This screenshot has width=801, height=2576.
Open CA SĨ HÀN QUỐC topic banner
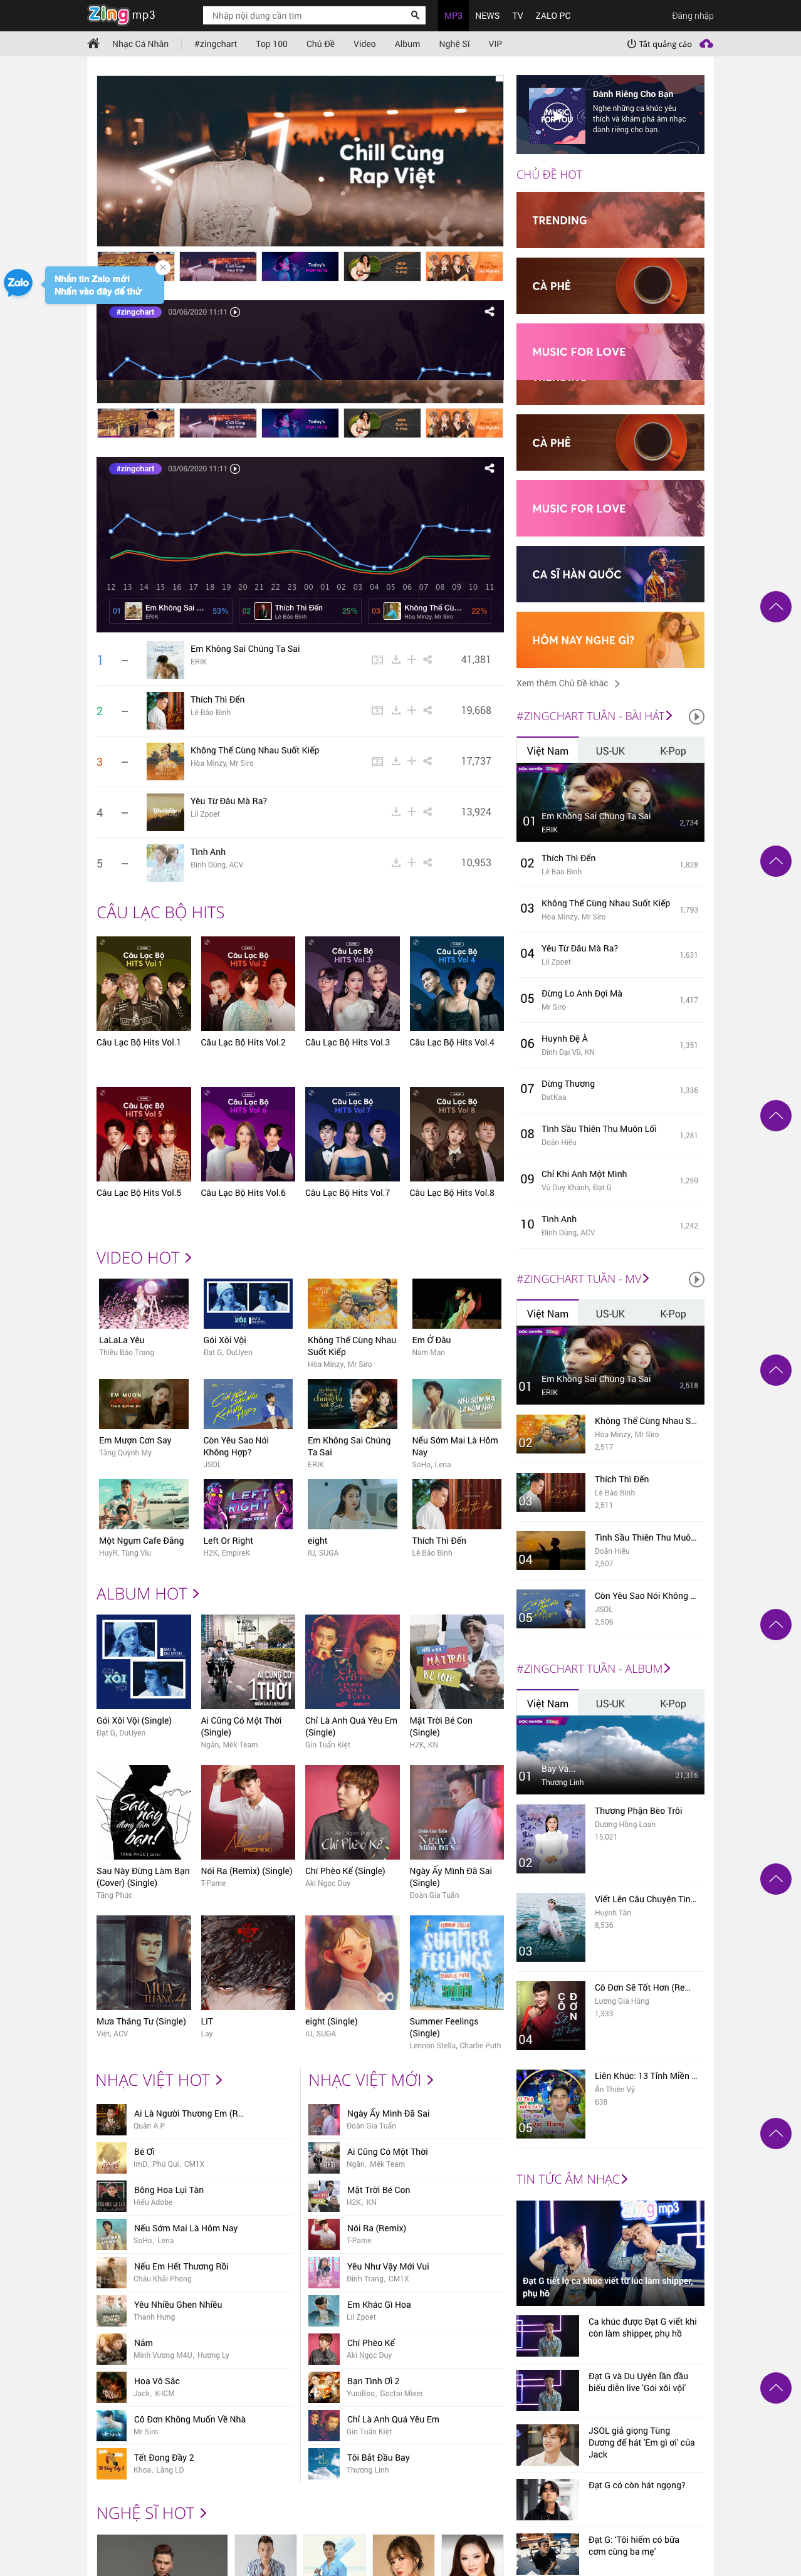pyautogui.click(x=610, y=574)
